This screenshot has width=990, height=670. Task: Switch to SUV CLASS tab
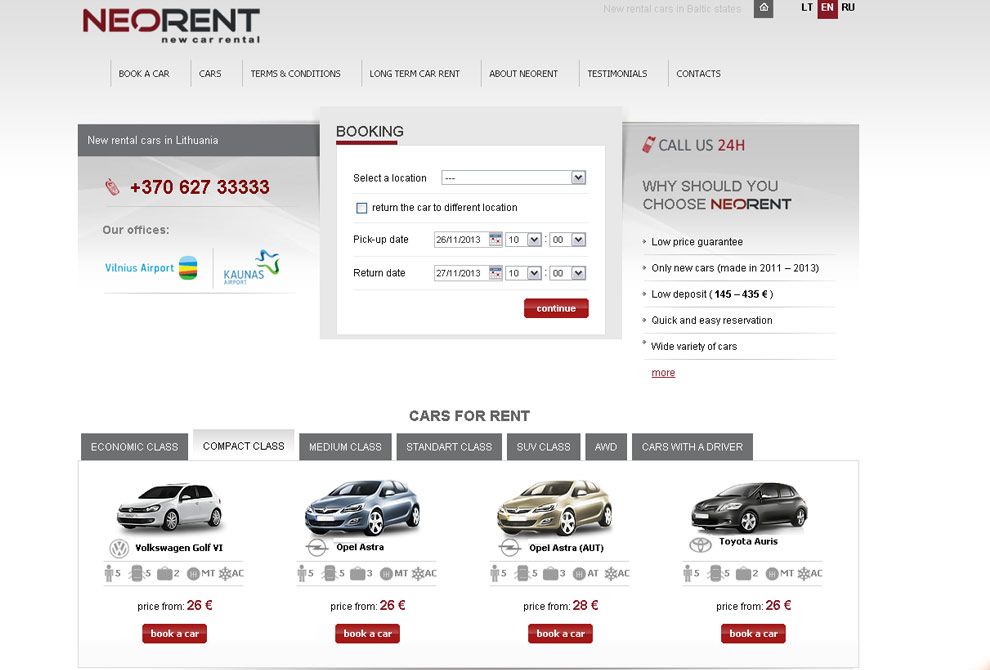543,446
